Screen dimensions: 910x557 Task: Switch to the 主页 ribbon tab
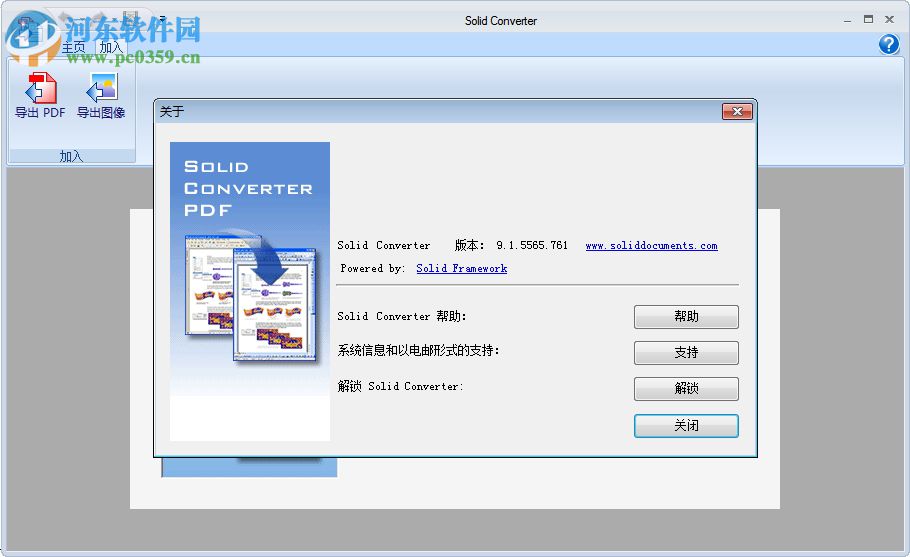74,48
